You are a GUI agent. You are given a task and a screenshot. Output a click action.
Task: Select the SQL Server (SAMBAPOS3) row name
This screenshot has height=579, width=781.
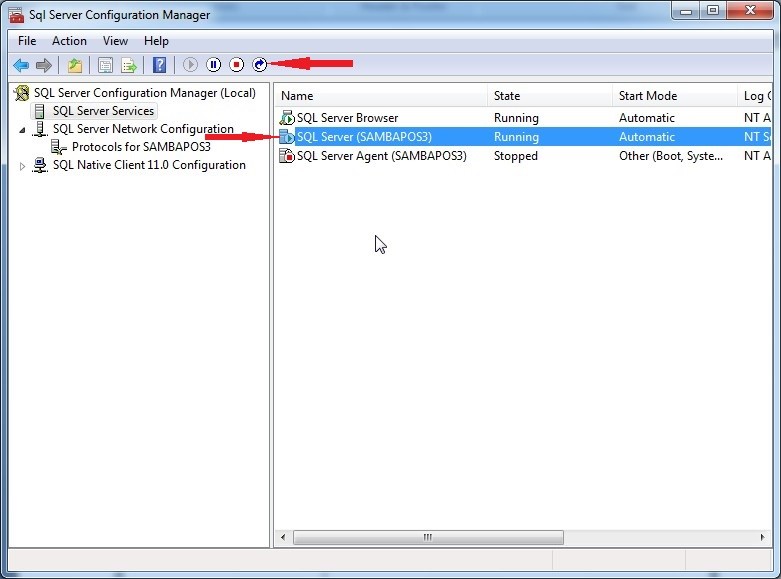[364, 137]
